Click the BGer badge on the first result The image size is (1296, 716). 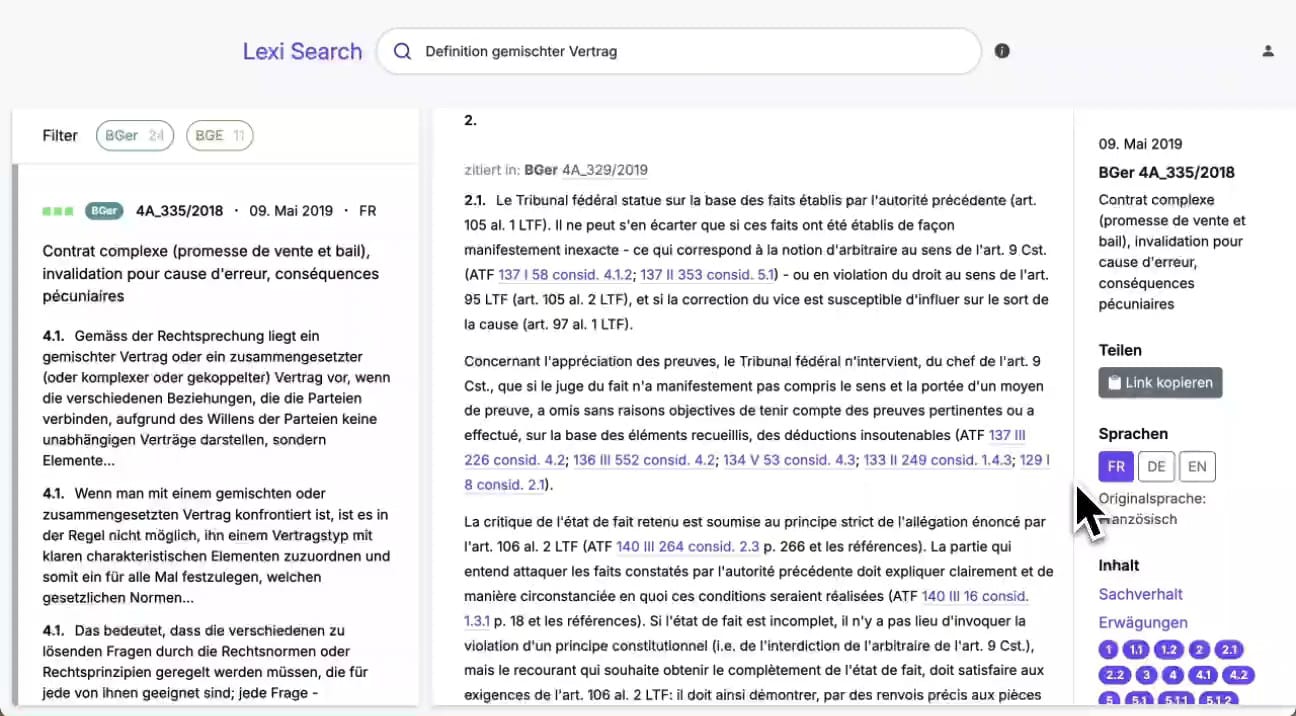tap(104, 211)
